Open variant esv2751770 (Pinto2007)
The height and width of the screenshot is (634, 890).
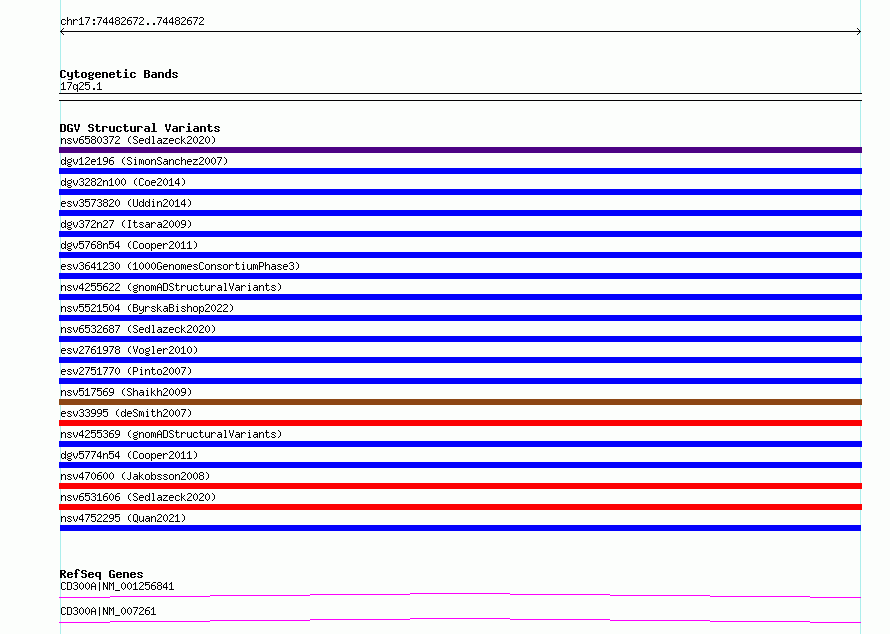click(x=126, y=371)
